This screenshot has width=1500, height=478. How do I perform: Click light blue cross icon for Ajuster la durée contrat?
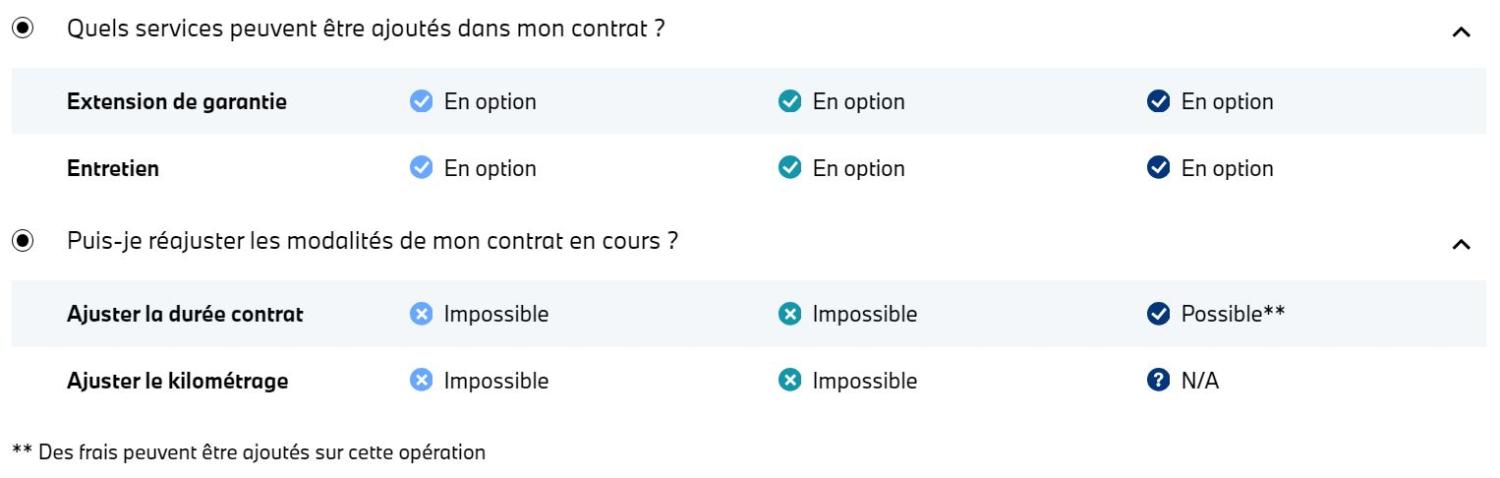(x=421, y=314)
